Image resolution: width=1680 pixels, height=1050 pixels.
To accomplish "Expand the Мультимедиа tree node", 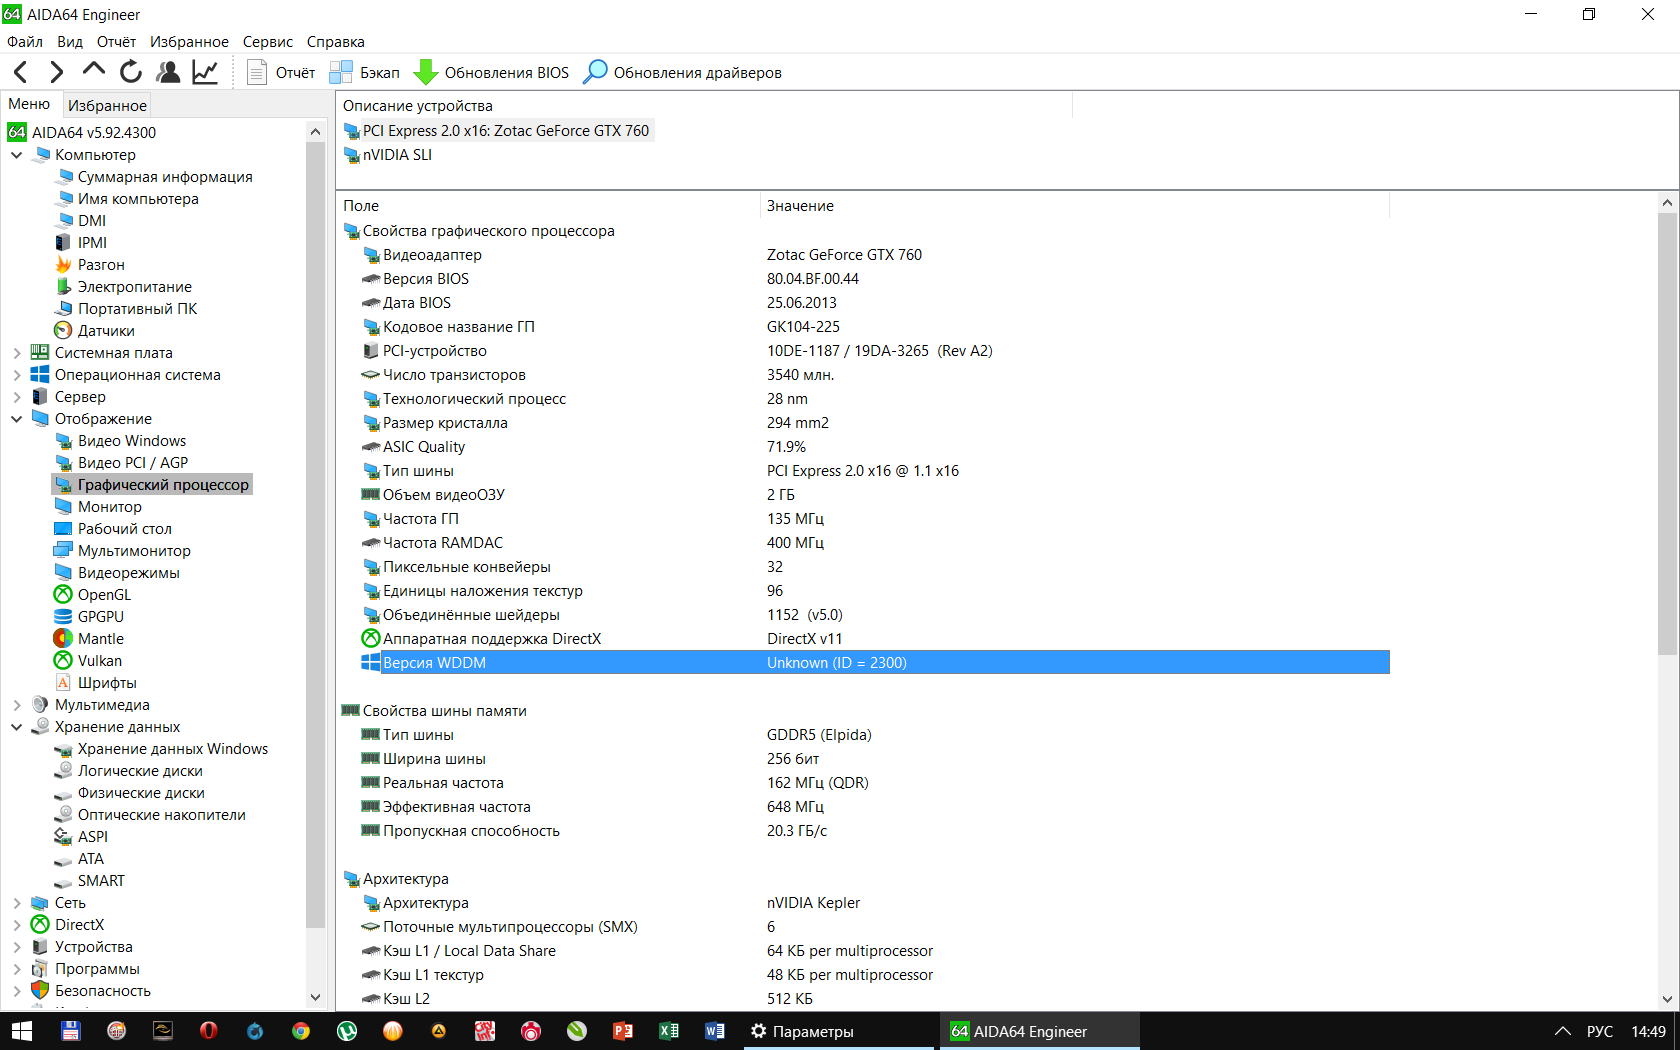I will coord(17,705).
